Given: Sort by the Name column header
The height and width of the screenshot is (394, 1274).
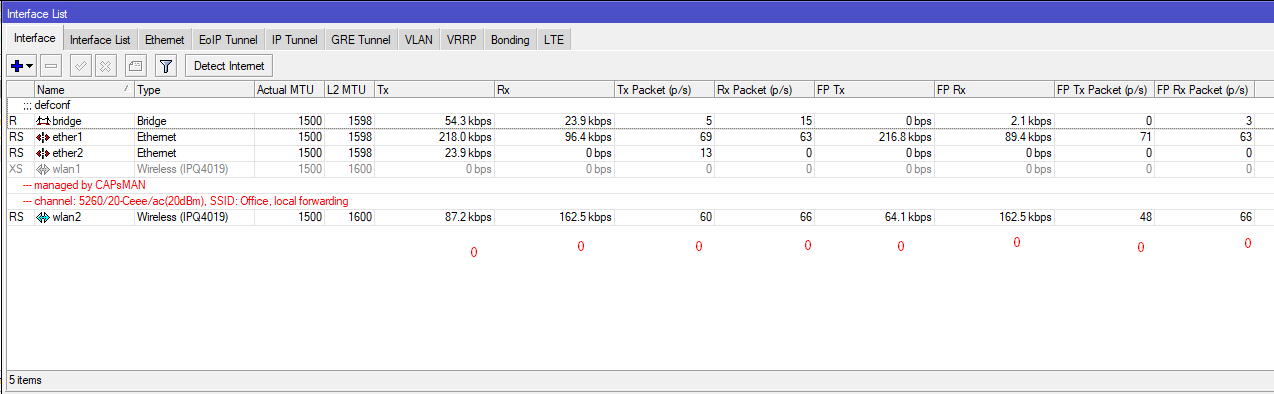Looking at the screenshot, I should click(84, 90).
